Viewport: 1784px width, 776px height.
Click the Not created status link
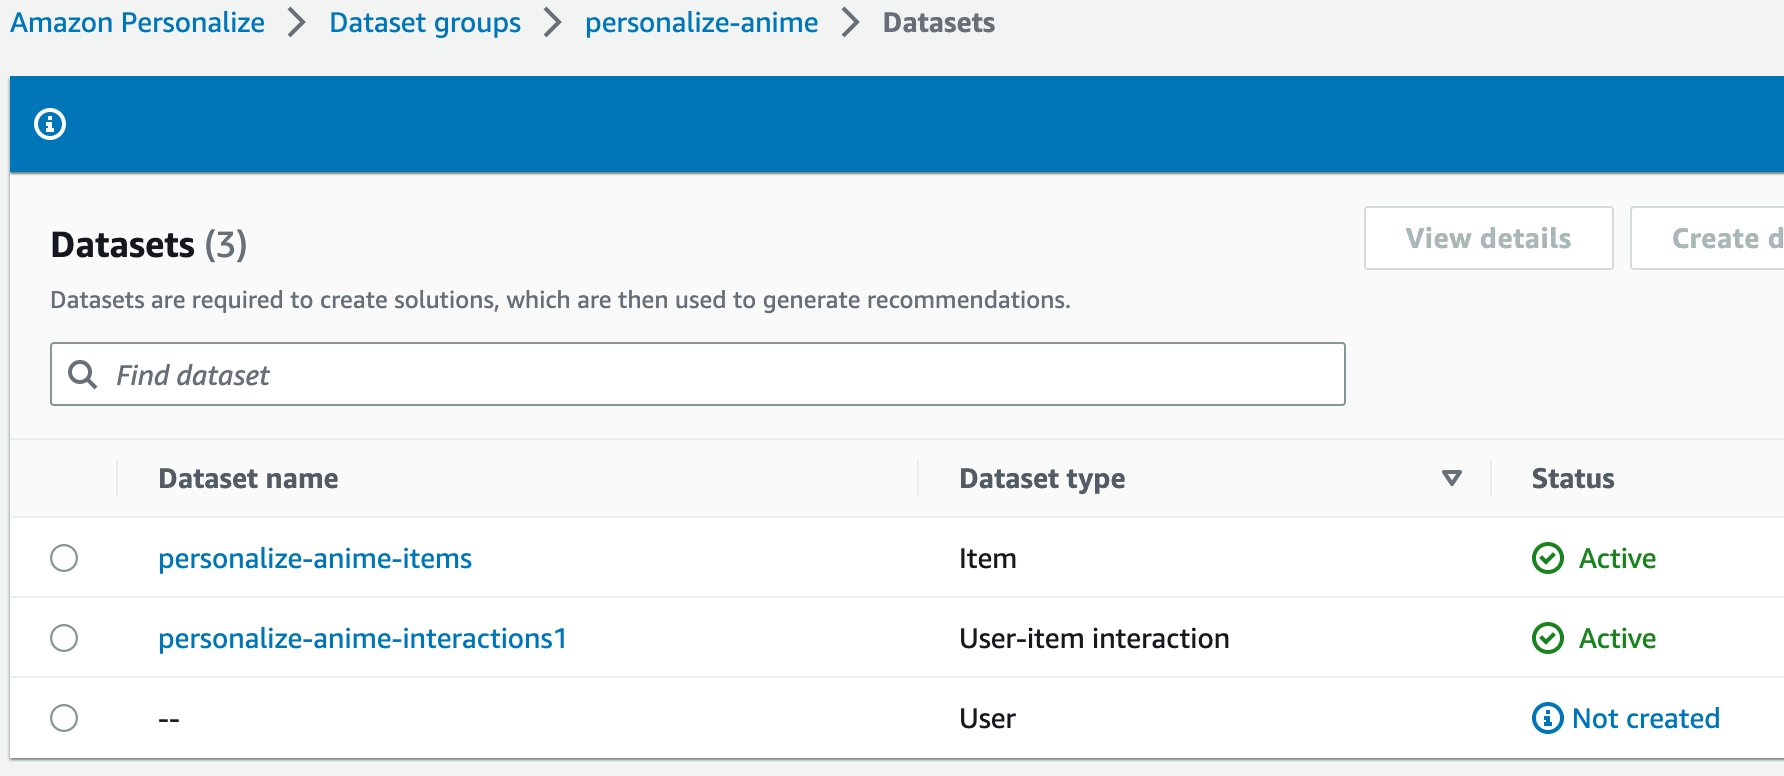point(1645,718)
